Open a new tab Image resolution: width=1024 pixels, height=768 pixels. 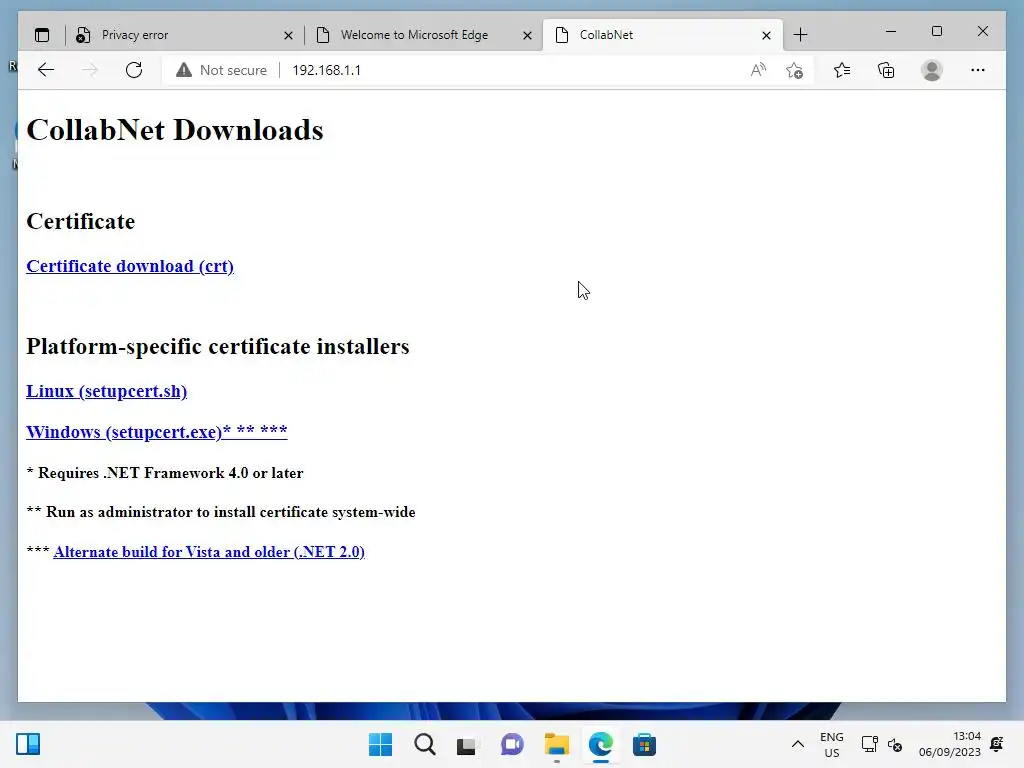pos(801,35)
